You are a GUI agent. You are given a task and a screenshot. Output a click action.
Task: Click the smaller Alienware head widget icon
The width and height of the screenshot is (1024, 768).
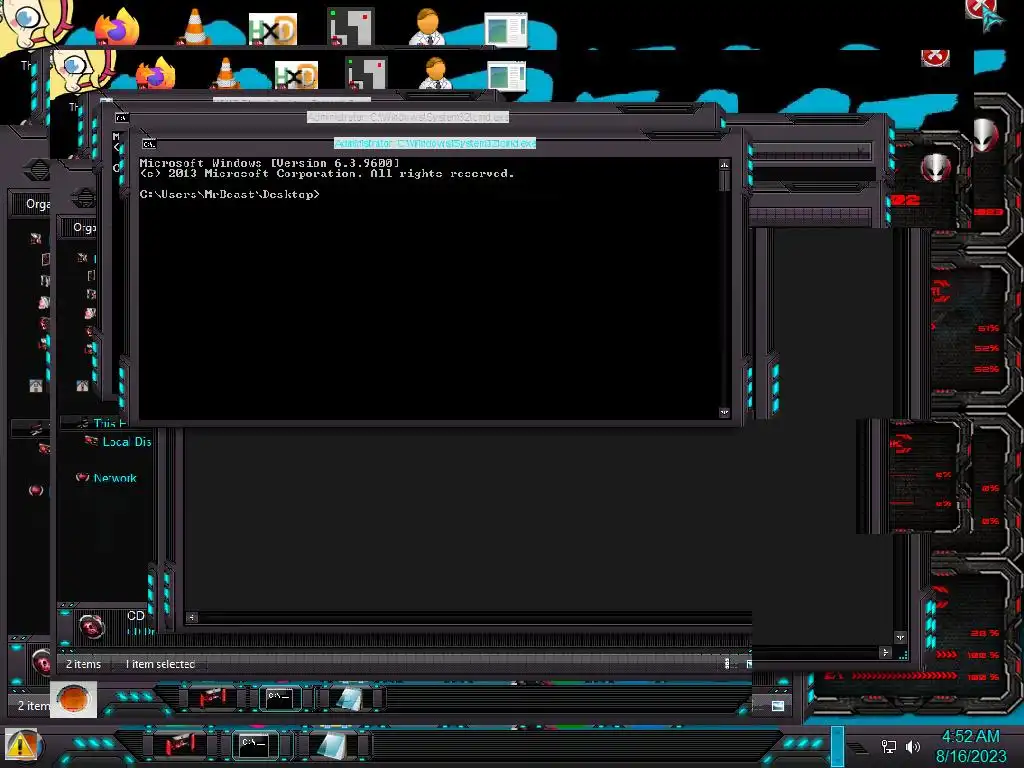pyautogui.click(x=936, y=167)
